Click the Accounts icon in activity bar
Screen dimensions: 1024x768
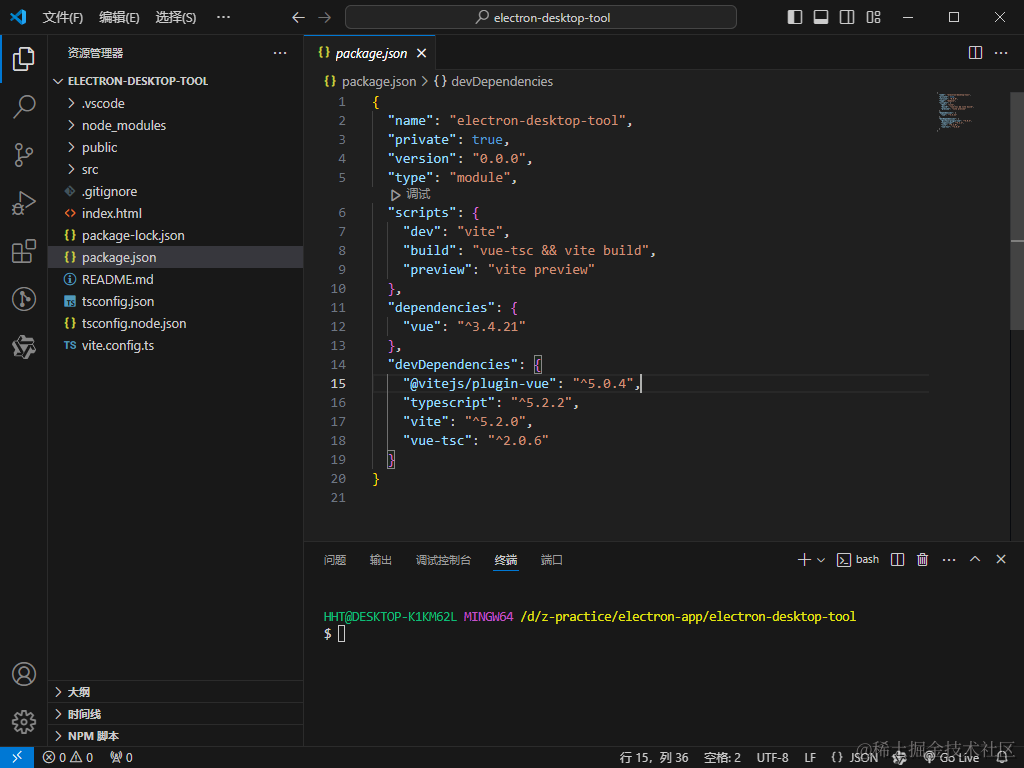(24, 674)
